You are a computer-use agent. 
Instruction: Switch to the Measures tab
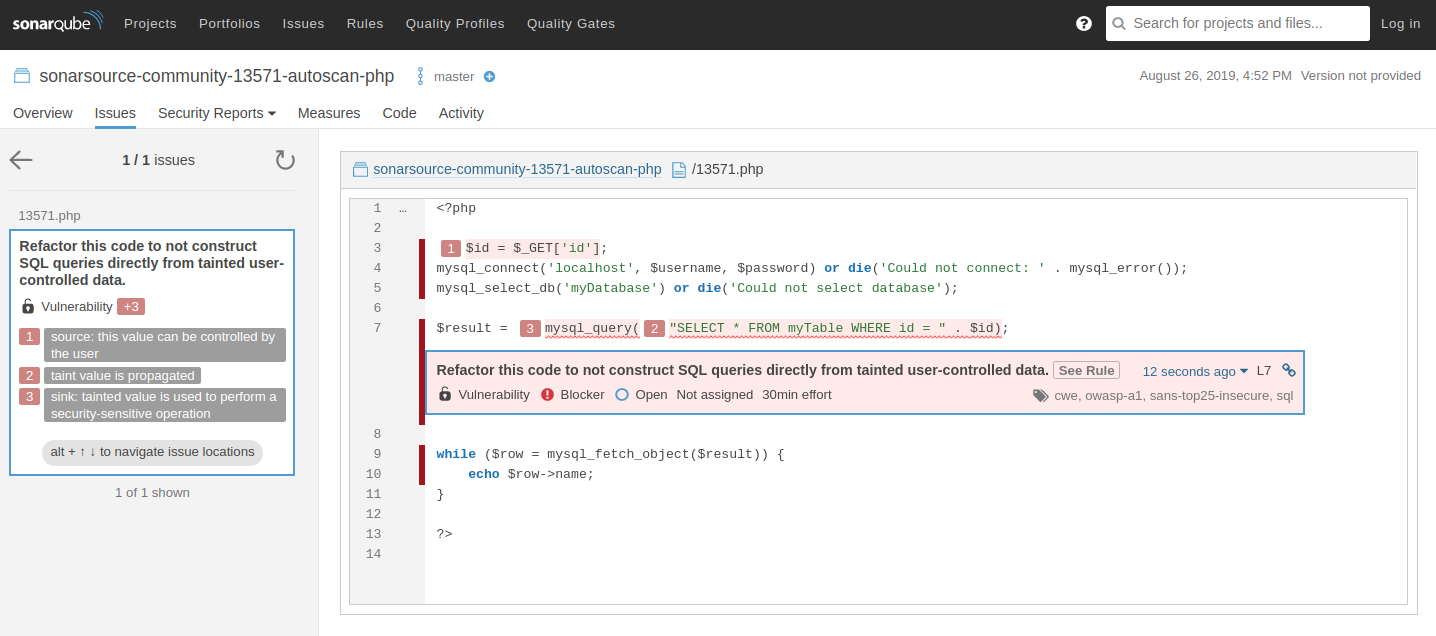[x=329, y=113]
